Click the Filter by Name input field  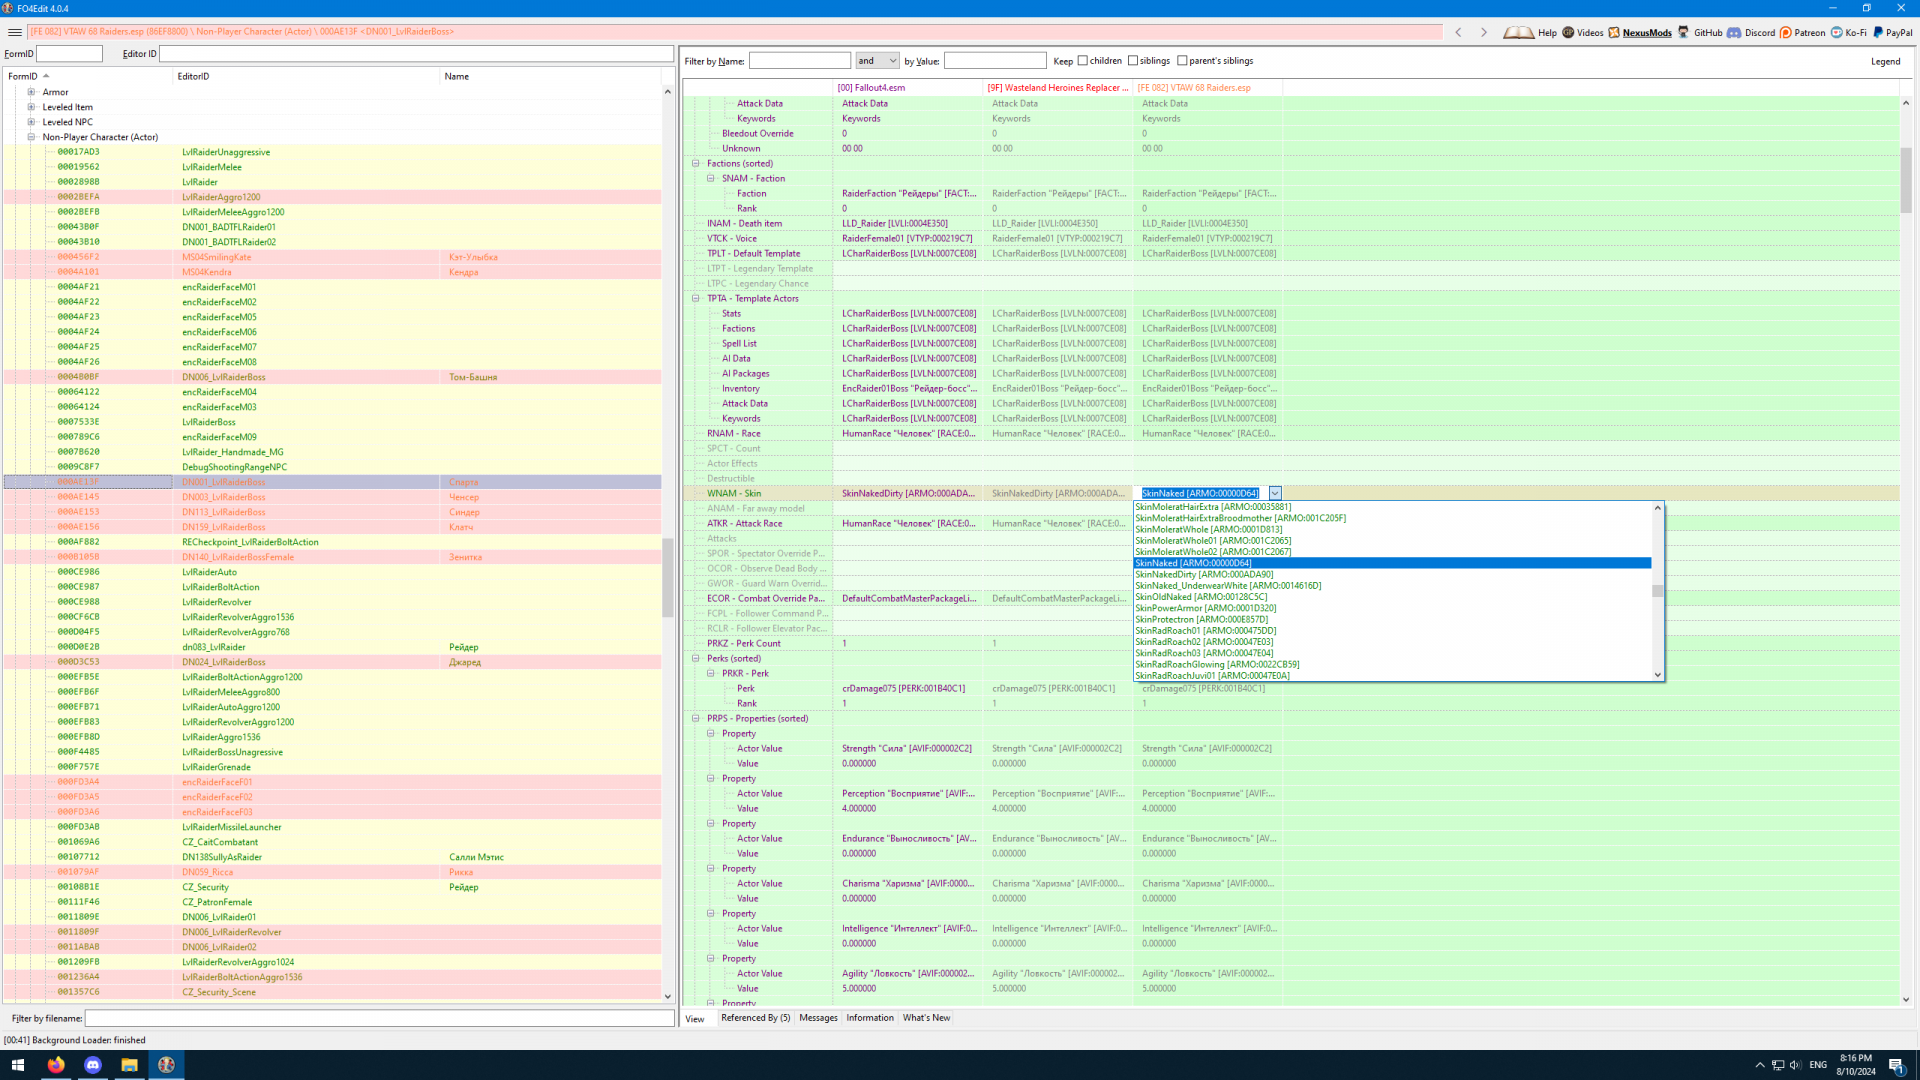tap(799, 61)
